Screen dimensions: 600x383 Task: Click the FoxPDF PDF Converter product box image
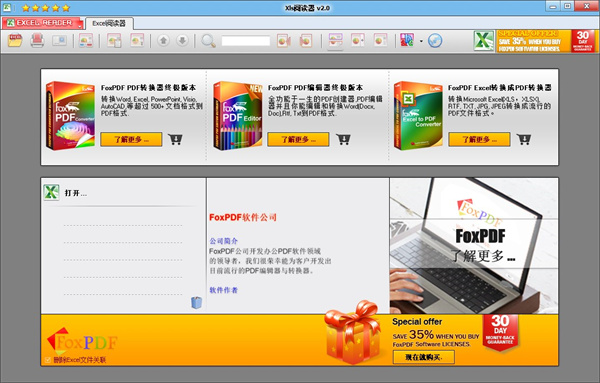tap(70, 116)
